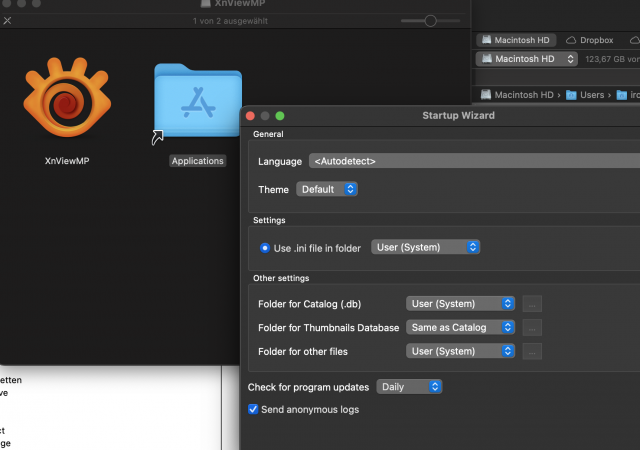This screenshot has width=640, height=450.
Task: Uncheck Send anonymous logs checkbox
Action: (x=253, y=409)
